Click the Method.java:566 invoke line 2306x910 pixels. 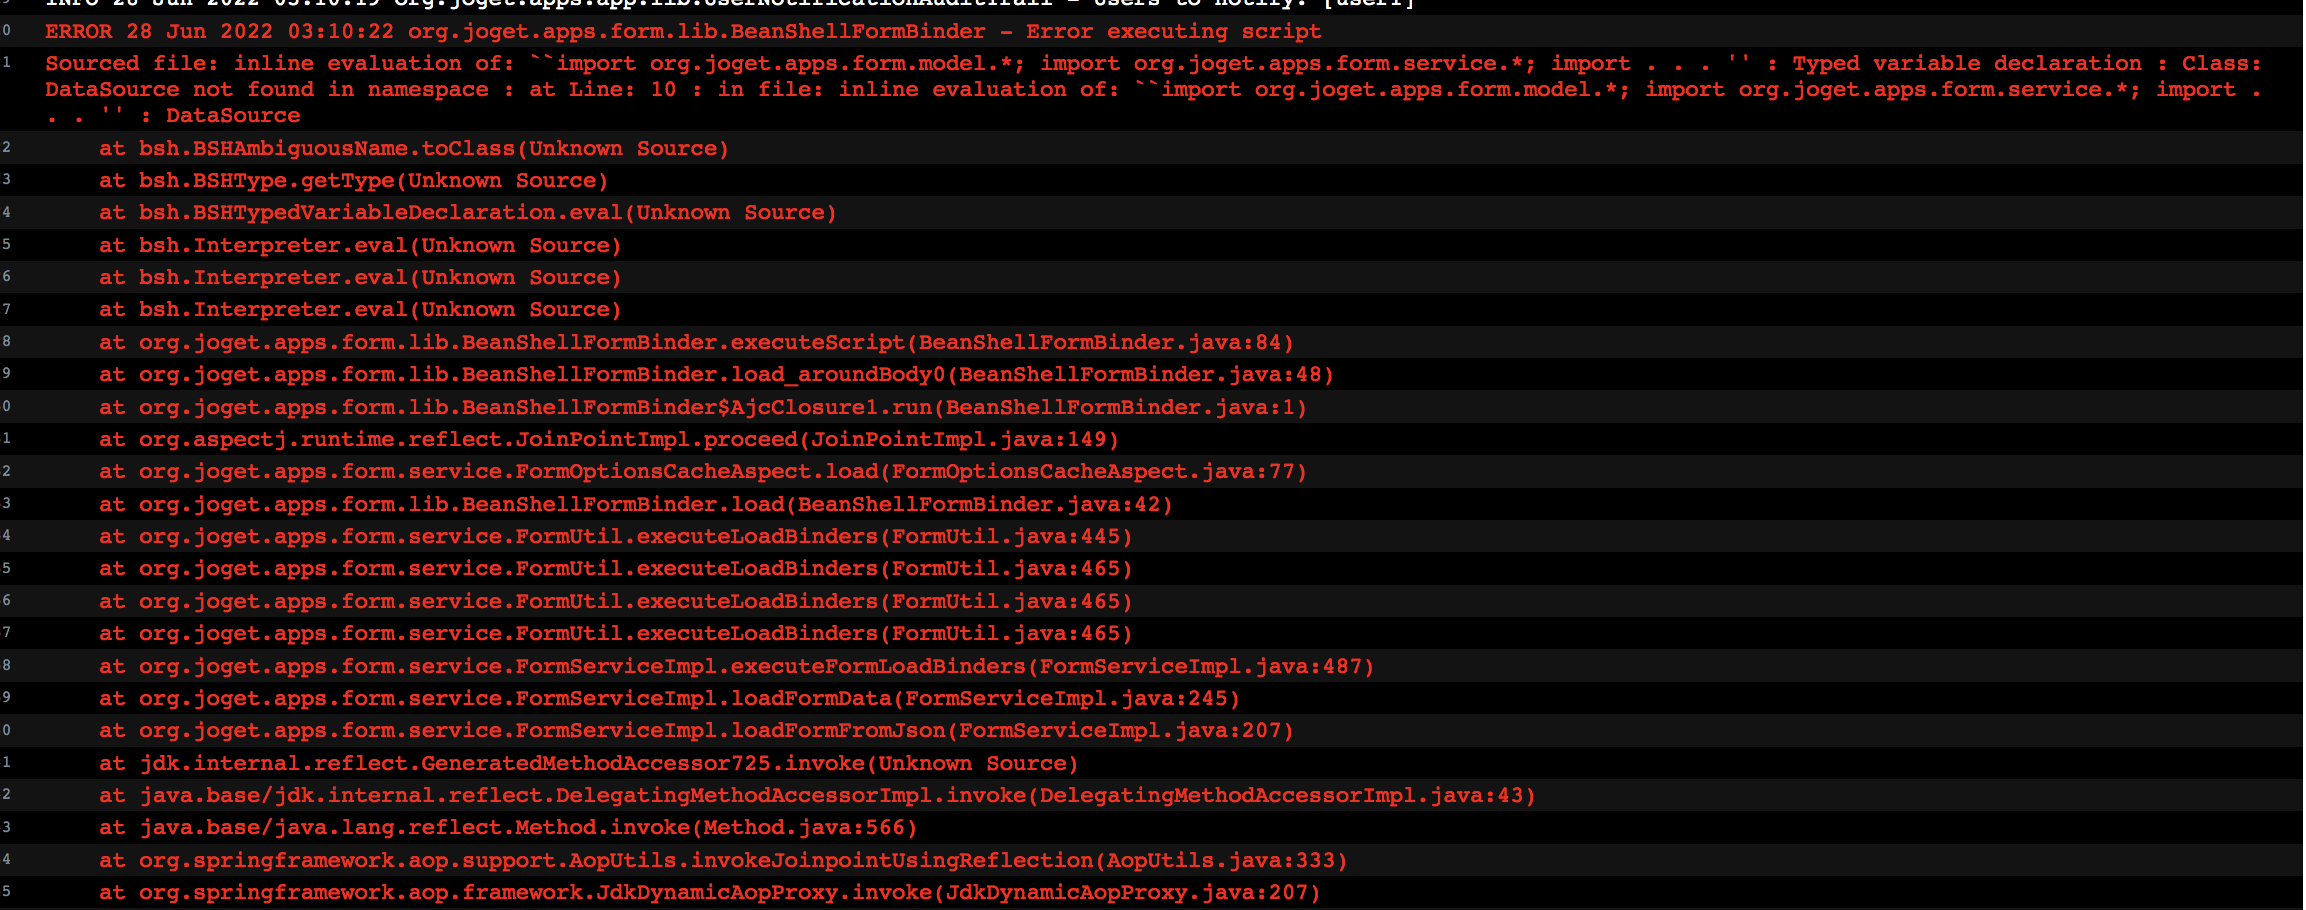(508, 827)
